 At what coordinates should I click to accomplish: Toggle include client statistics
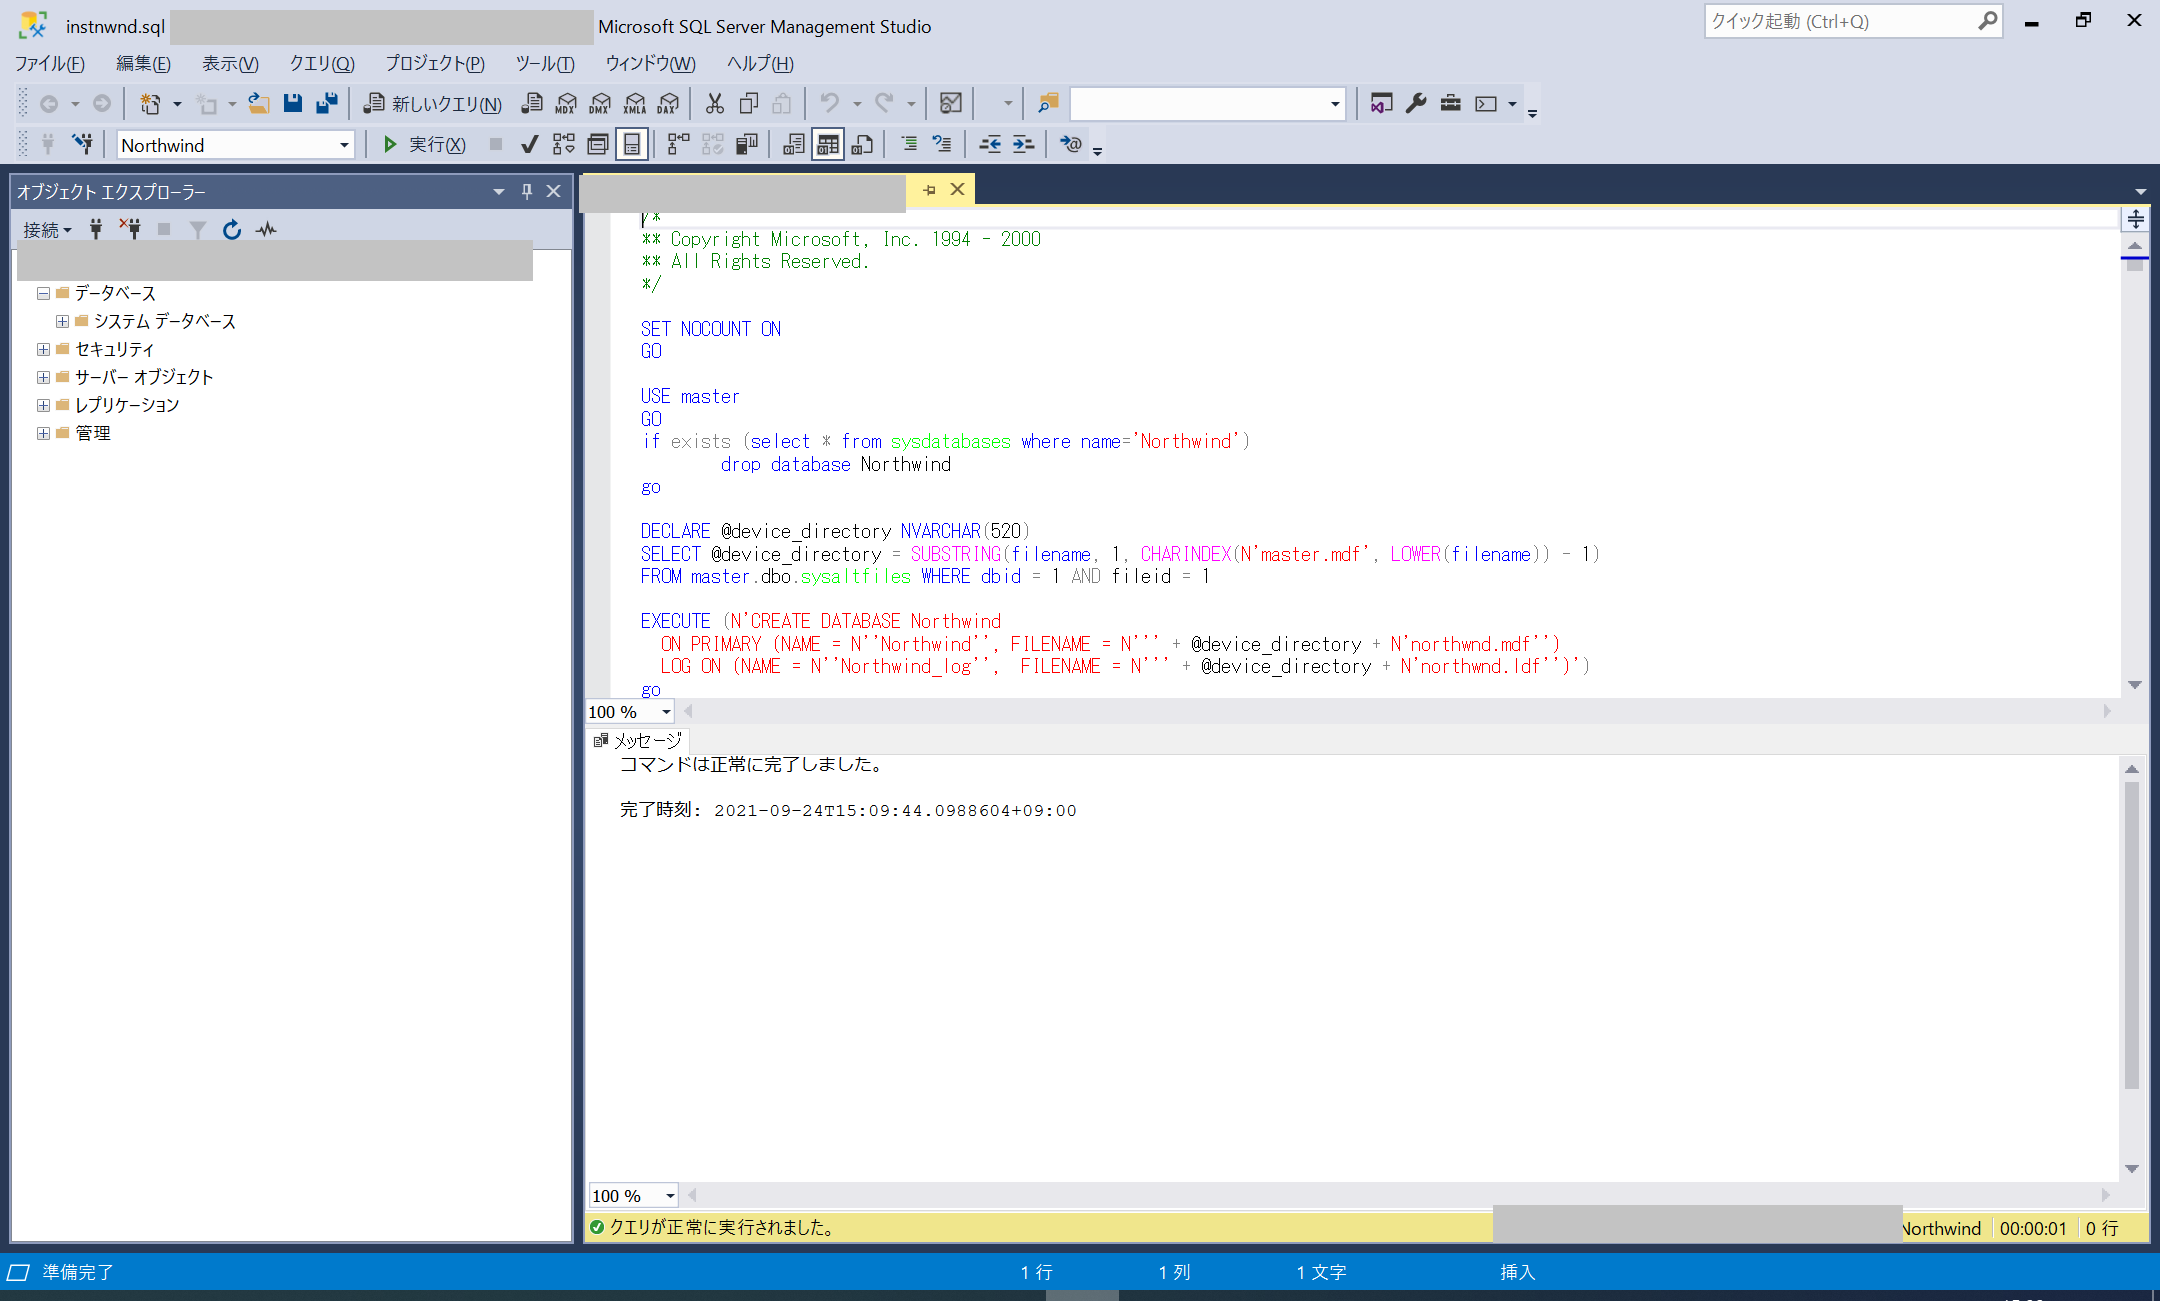tap(746, 144)
